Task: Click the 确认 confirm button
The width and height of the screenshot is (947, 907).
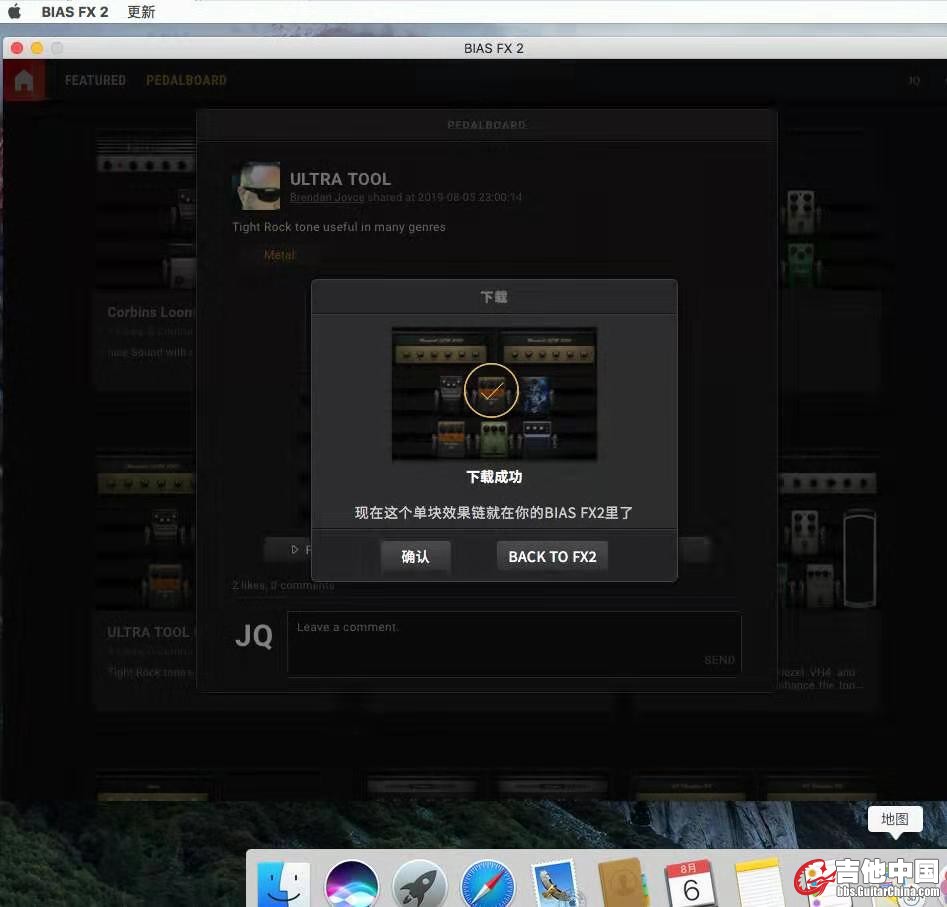Action: pos(415,557)
